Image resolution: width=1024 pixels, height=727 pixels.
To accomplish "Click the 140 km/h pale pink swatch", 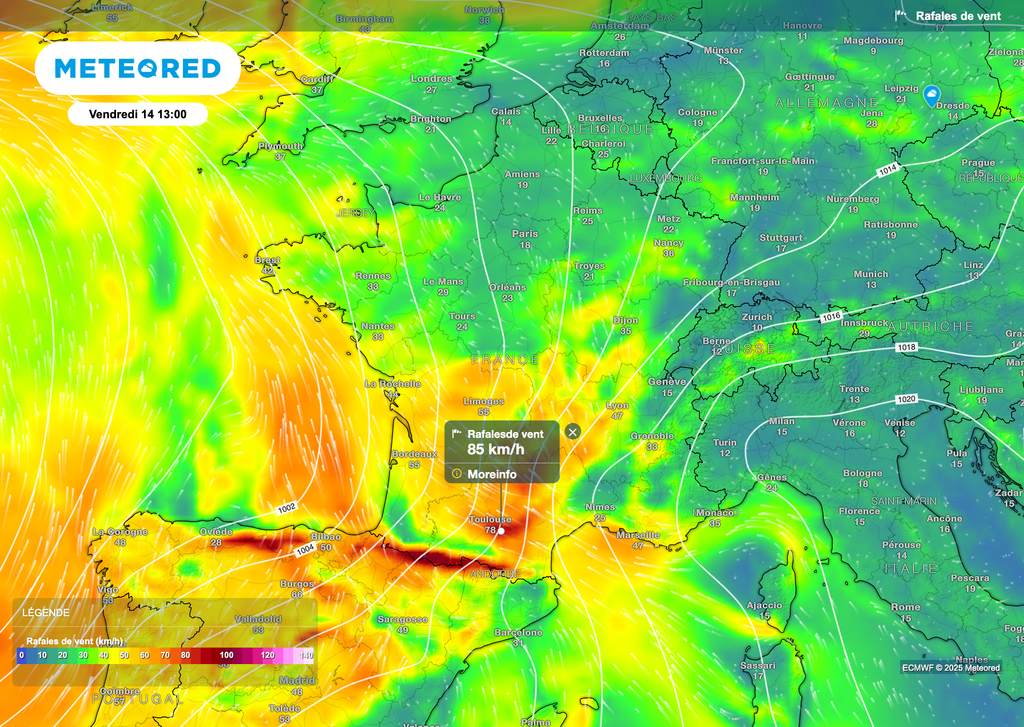I will [x=306, y=655].
